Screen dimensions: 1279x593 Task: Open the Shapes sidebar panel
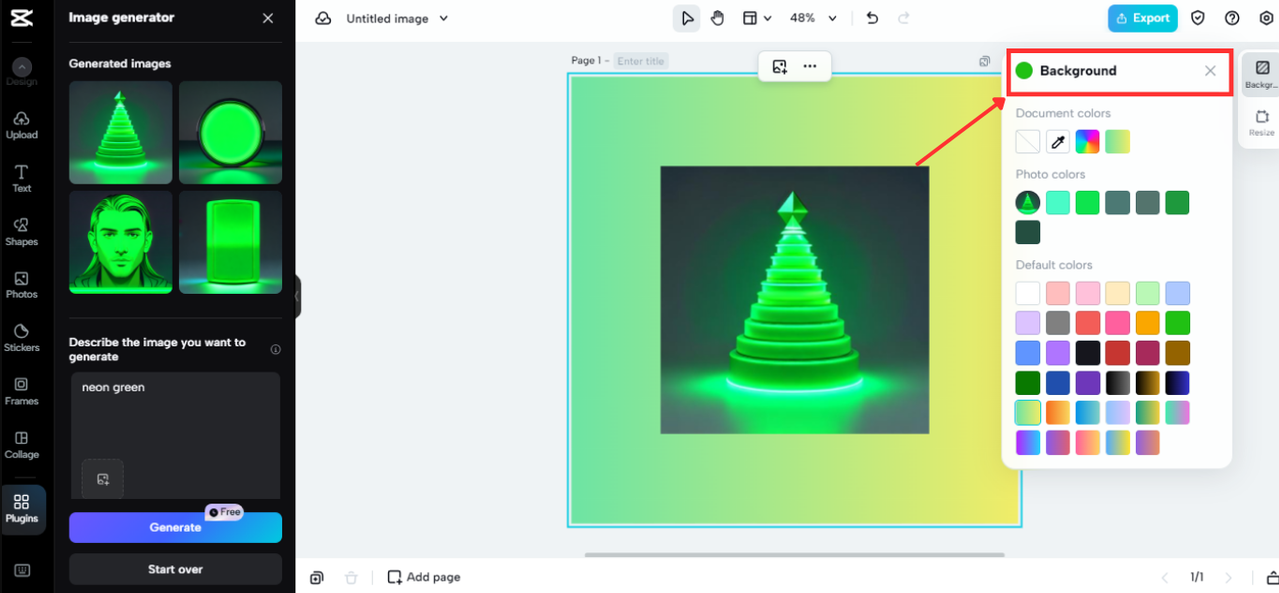tap(22, 232)
